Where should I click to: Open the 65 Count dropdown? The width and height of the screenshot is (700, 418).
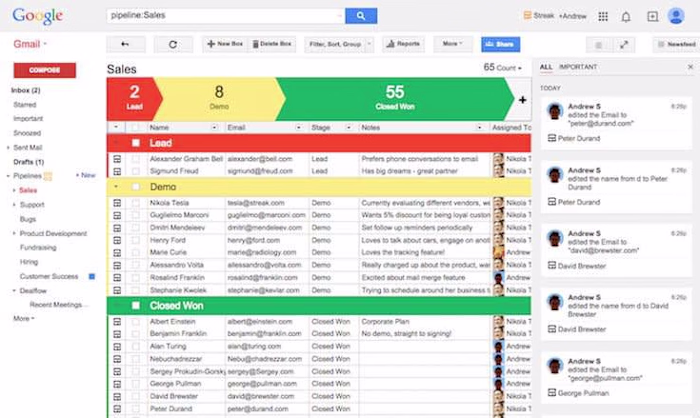click(x=502, y=67)
